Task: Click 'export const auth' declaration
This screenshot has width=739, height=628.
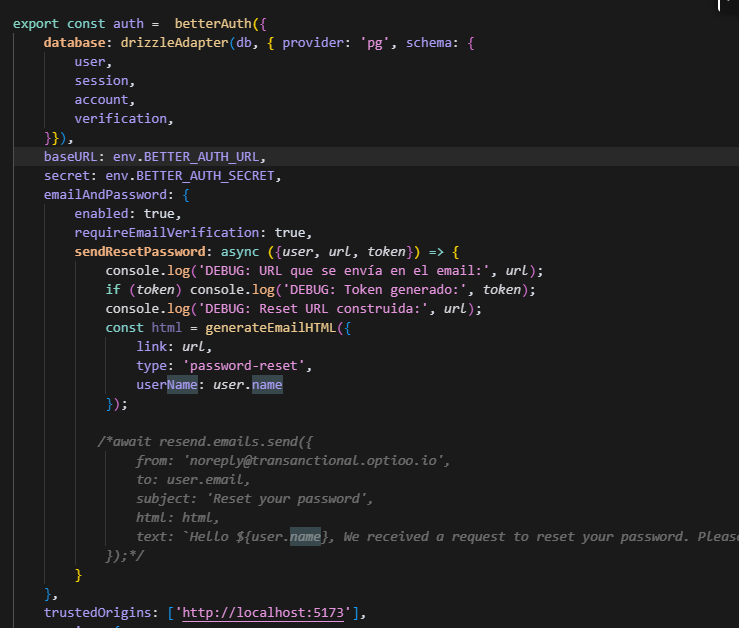Action: tap(78, 24)
